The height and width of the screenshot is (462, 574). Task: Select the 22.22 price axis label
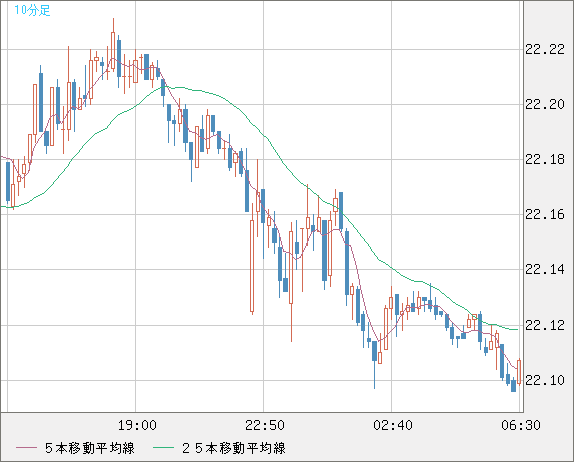tap(545, 49)
